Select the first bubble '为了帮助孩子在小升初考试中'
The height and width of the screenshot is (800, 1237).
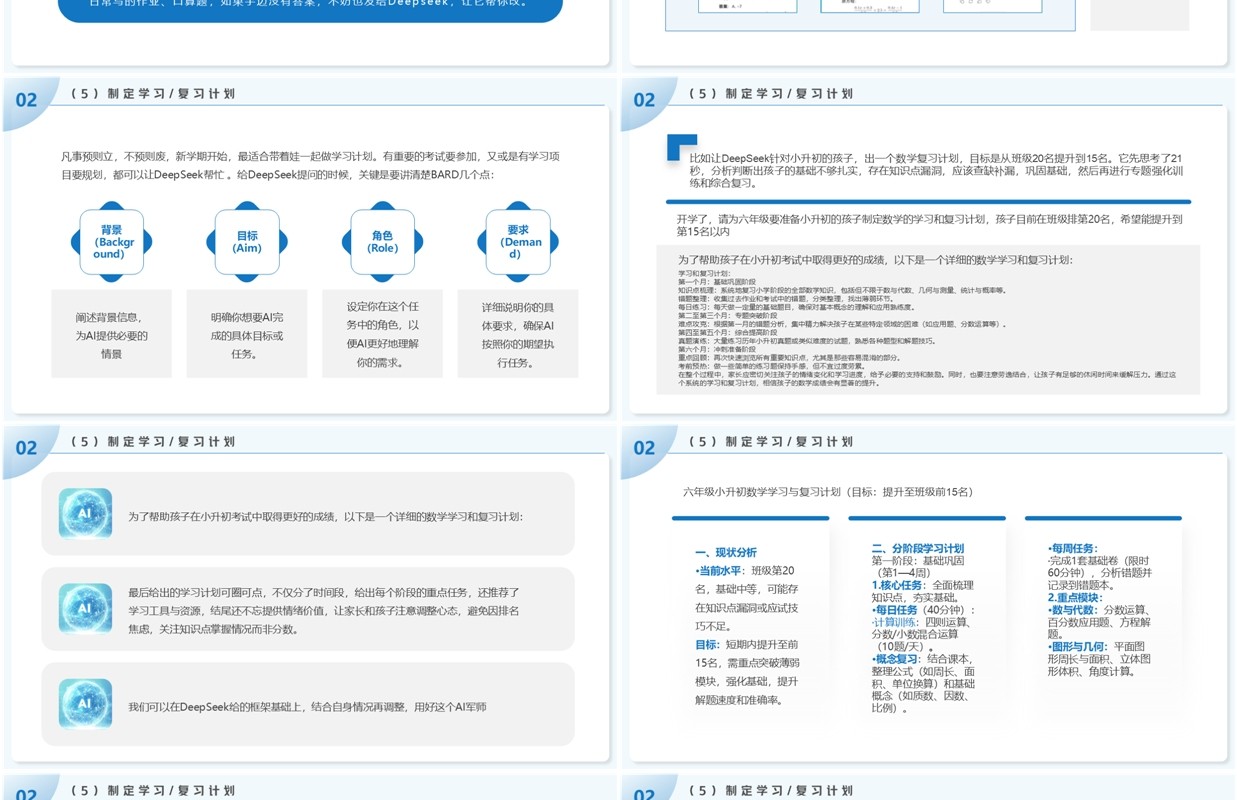308,514
